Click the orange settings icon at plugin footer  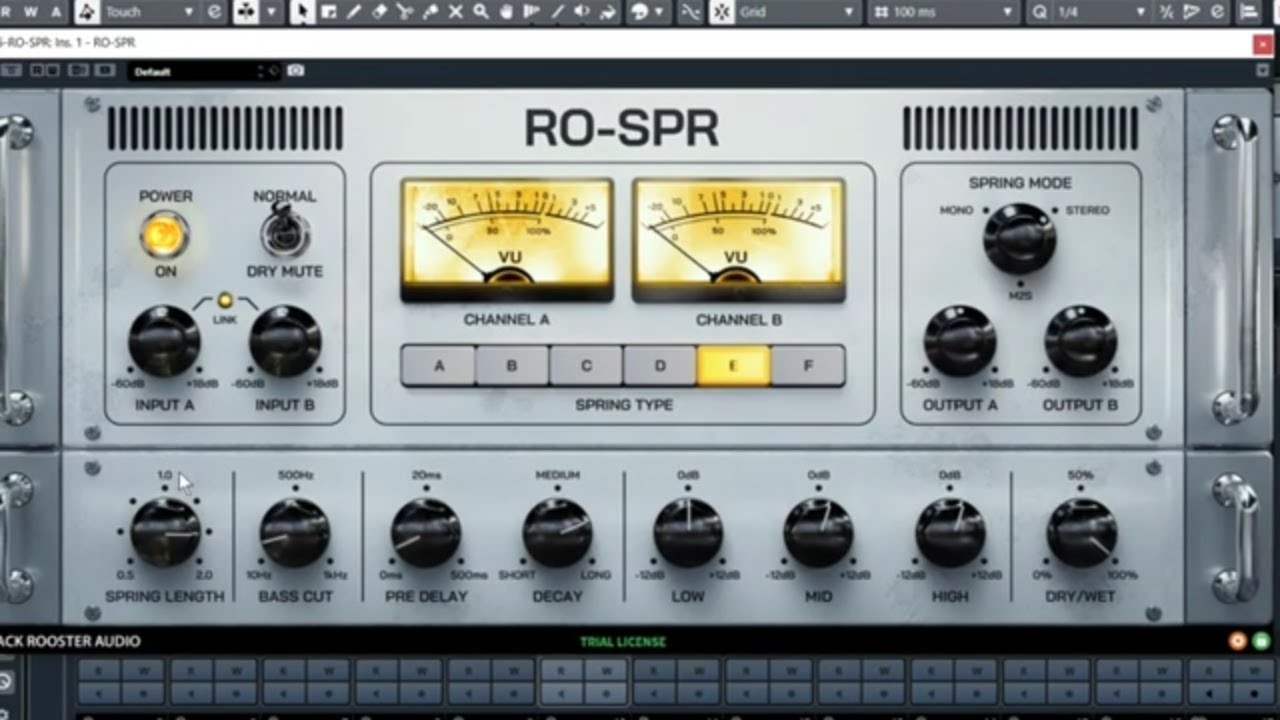1238,641
